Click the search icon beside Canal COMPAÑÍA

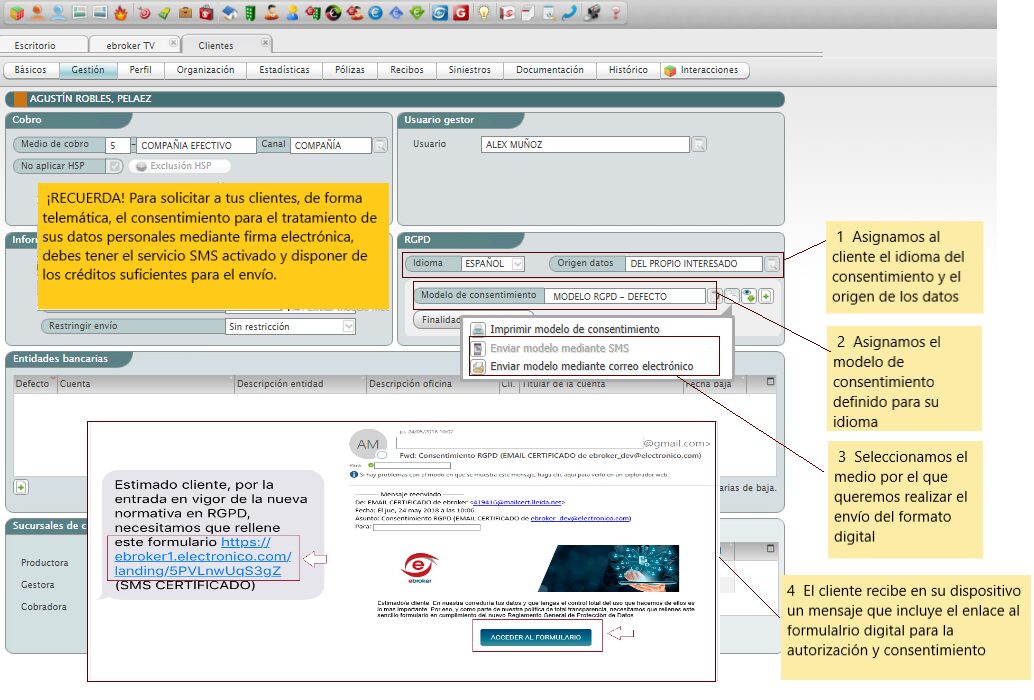click(380, 145)
